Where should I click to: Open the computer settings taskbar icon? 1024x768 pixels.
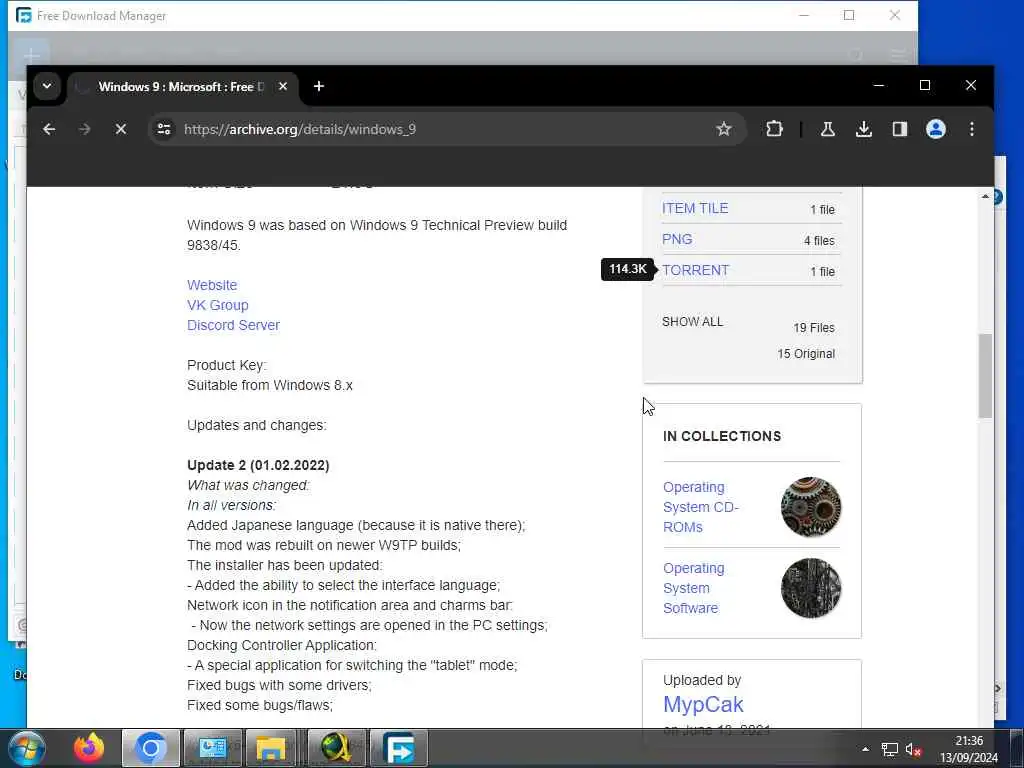[x=213, y=748]
